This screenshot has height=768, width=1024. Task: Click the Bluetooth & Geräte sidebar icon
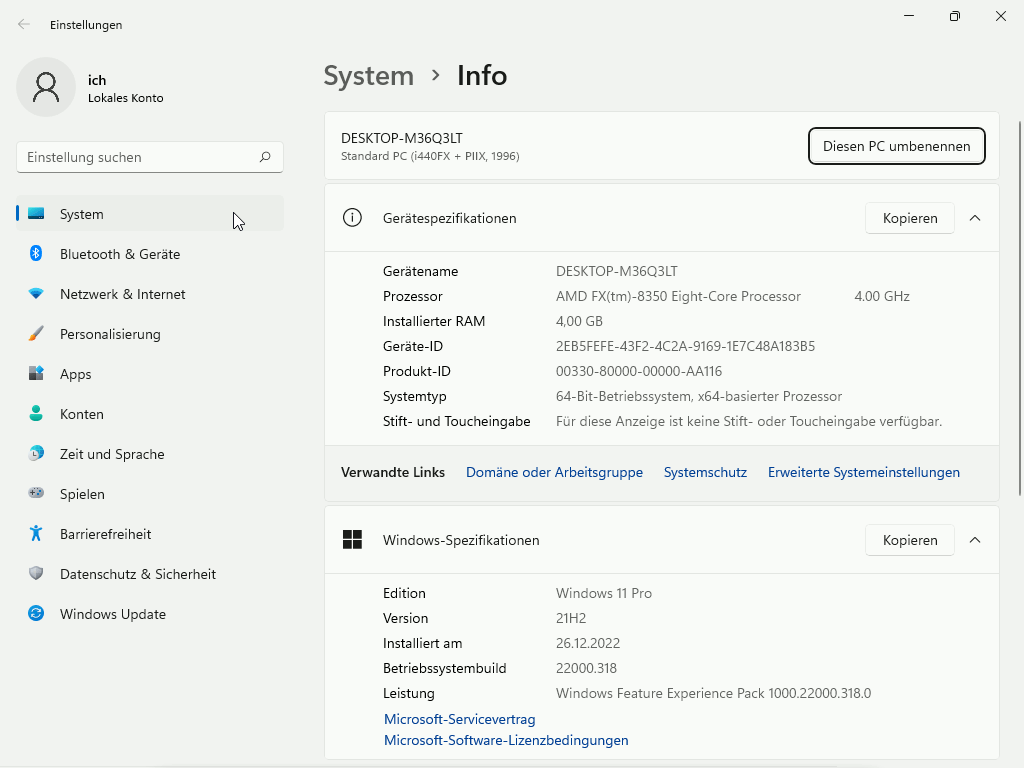pos(36,254)
